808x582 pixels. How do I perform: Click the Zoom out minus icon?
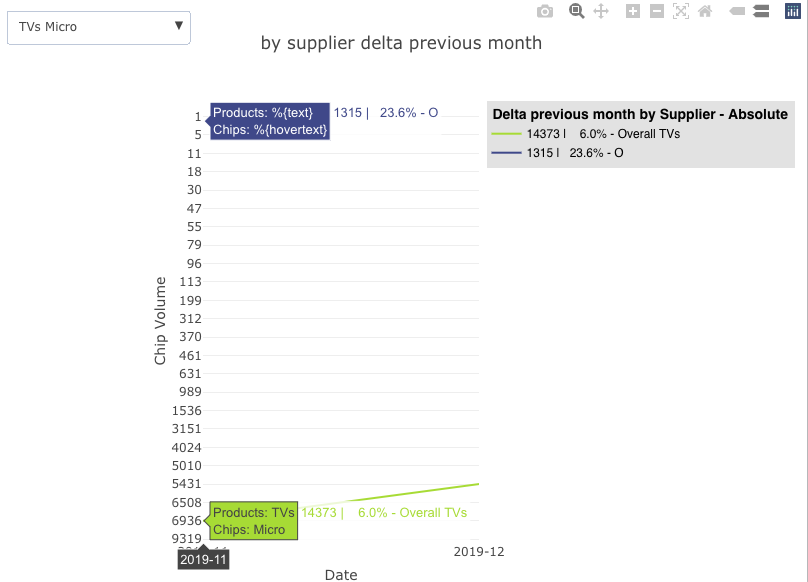[657, 11]
